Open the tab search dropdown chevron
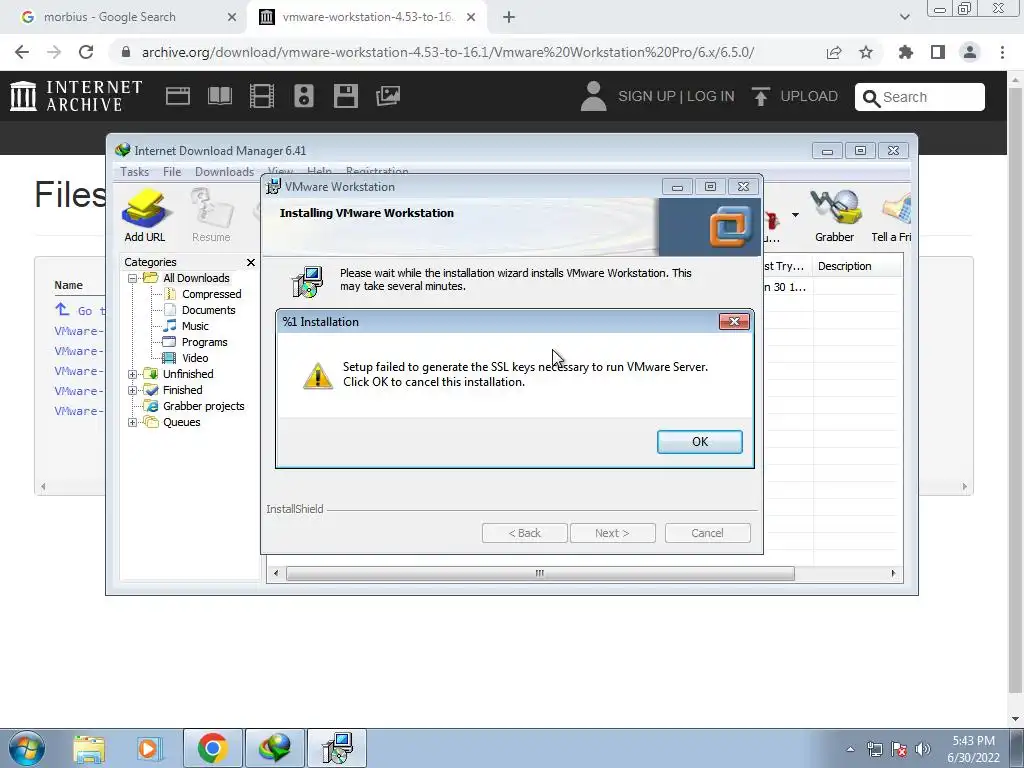 tap(904, 17)
